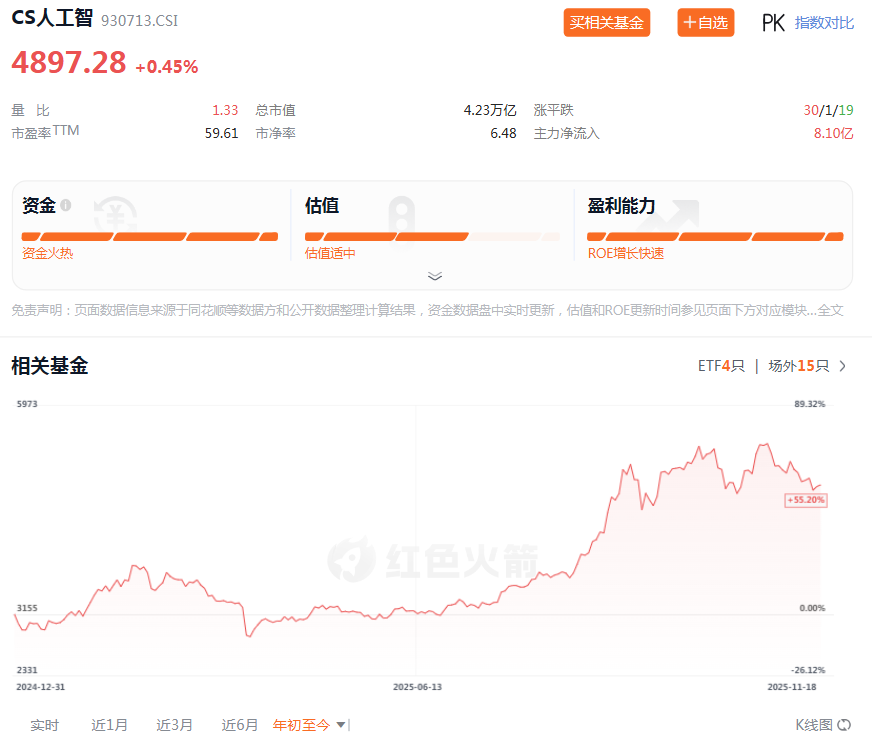Click the 市盈率 value 59.61

point(221,133)
